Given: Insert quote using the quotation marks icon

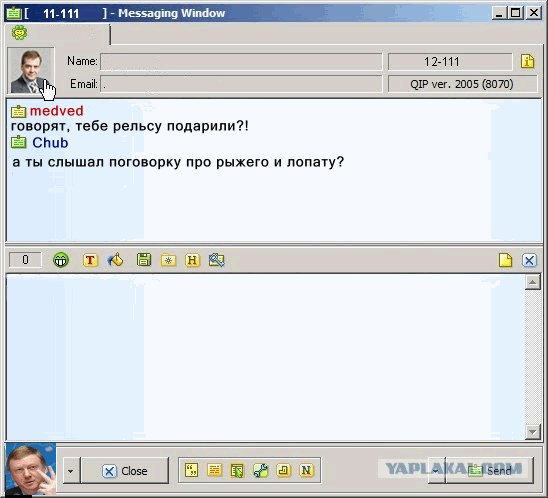Looking at the screenshot, I should pos(192,470).
